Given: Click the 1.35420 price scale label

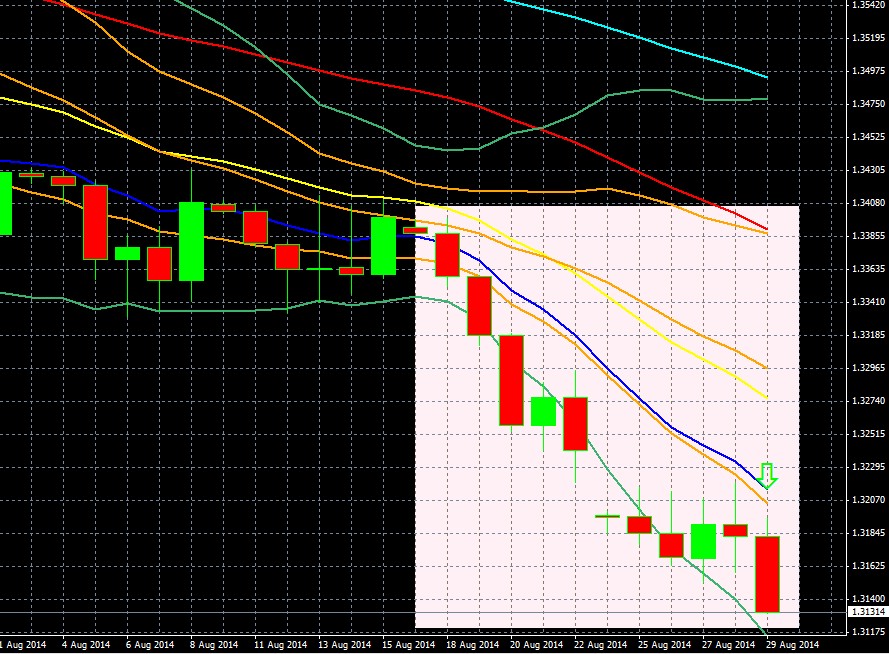Looking at the screenshot, I should pos(864,5).
